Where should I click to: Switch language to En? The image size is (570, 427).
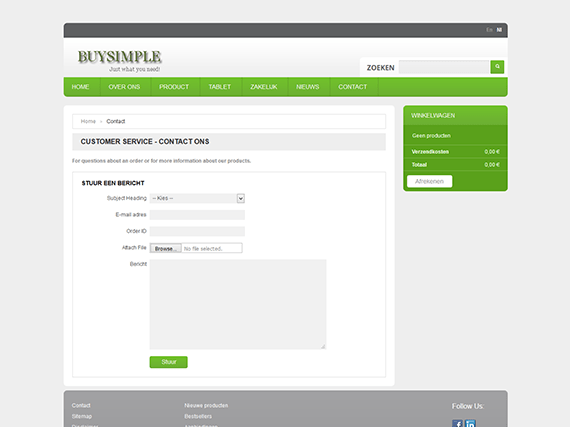point(489,30)
